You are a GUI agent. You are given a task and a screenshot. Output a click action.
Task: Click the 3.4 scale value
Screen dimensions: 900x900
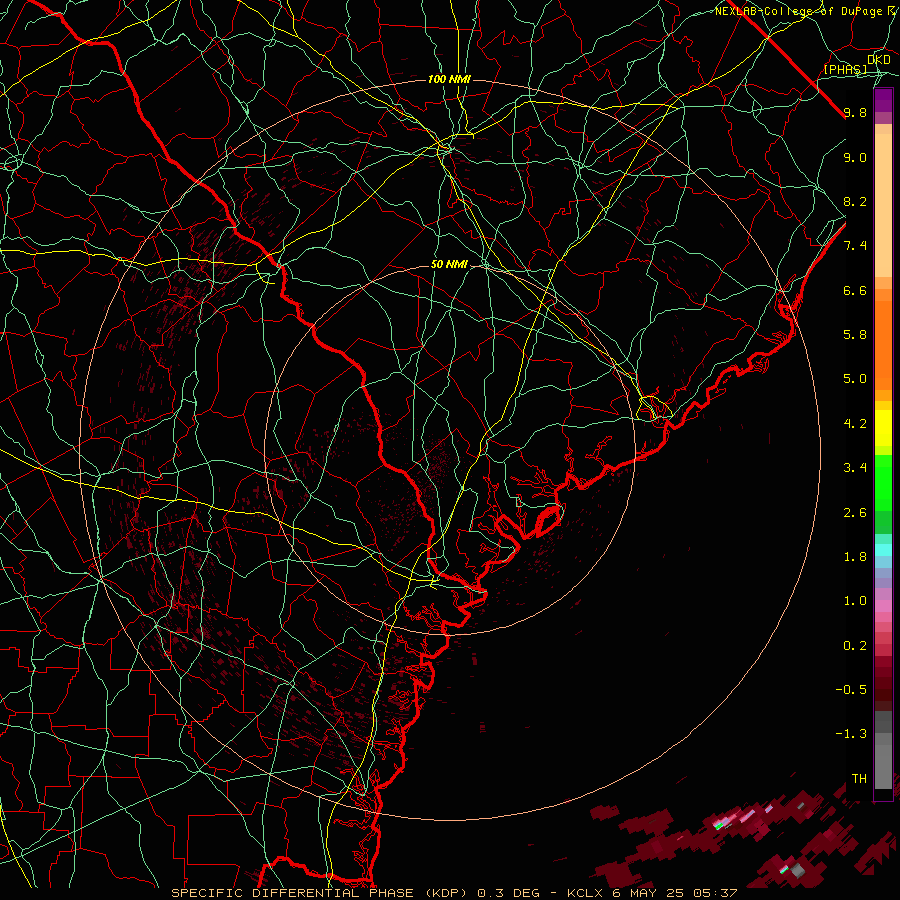click(x=855, y=468)
